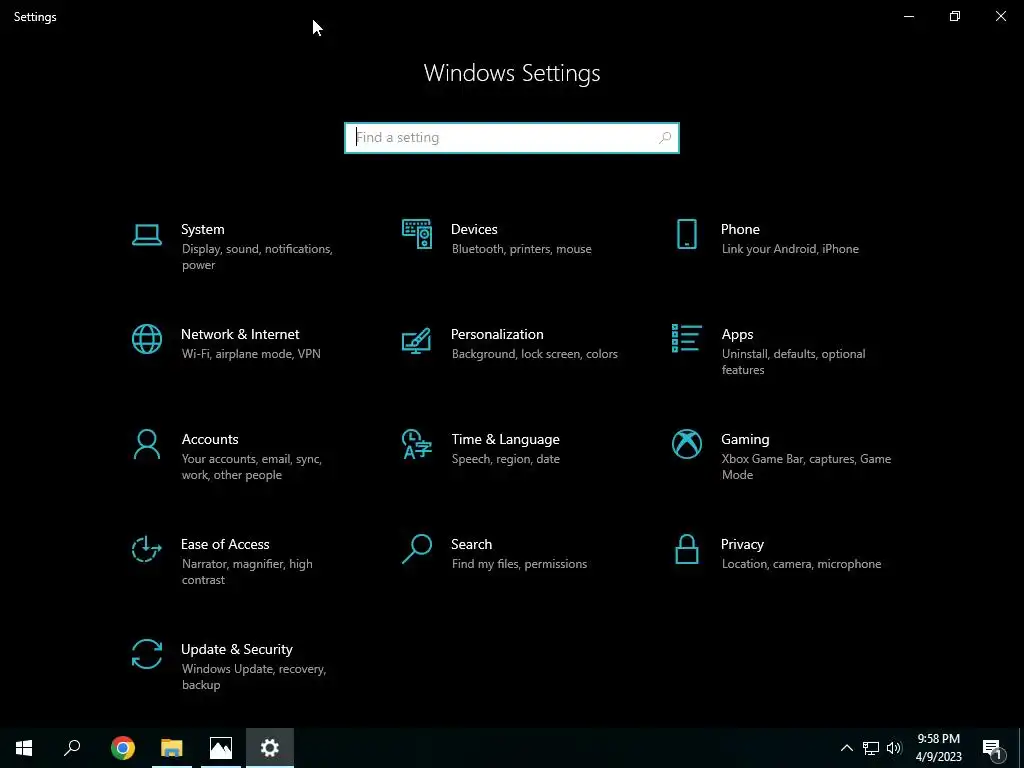Click the Search category heading

click(x=472, y=545)
